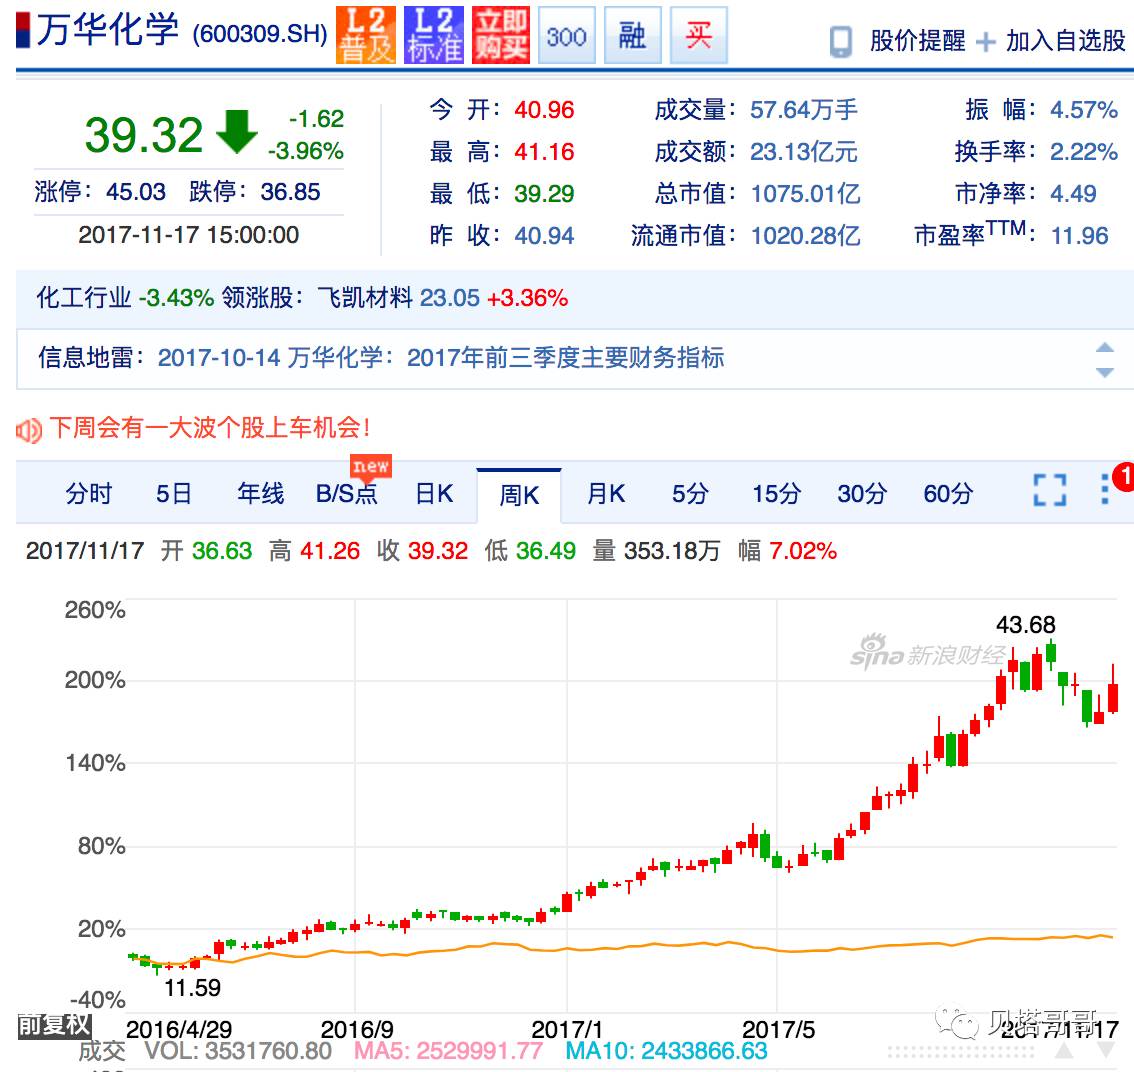The image size is (1134, 1072).
Task: Click the 总市值 value 1075.01亿
Action: (805, 194)
